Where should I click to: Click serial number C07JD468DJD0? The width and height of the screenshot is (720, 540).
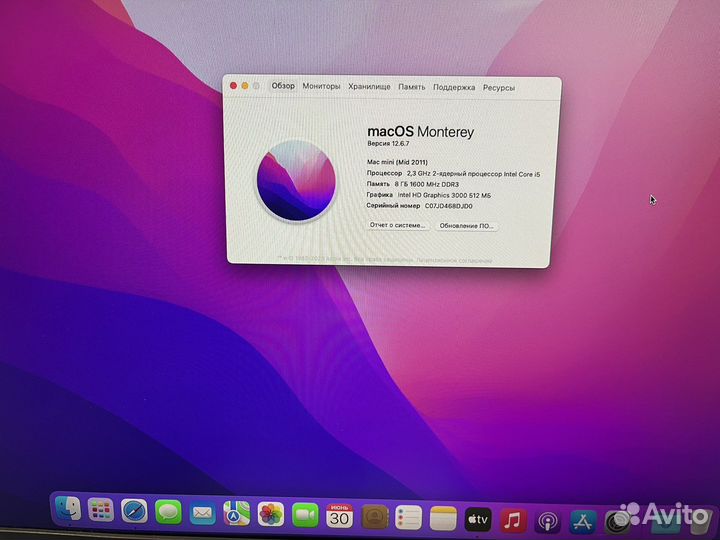click(x=449, y=206)
